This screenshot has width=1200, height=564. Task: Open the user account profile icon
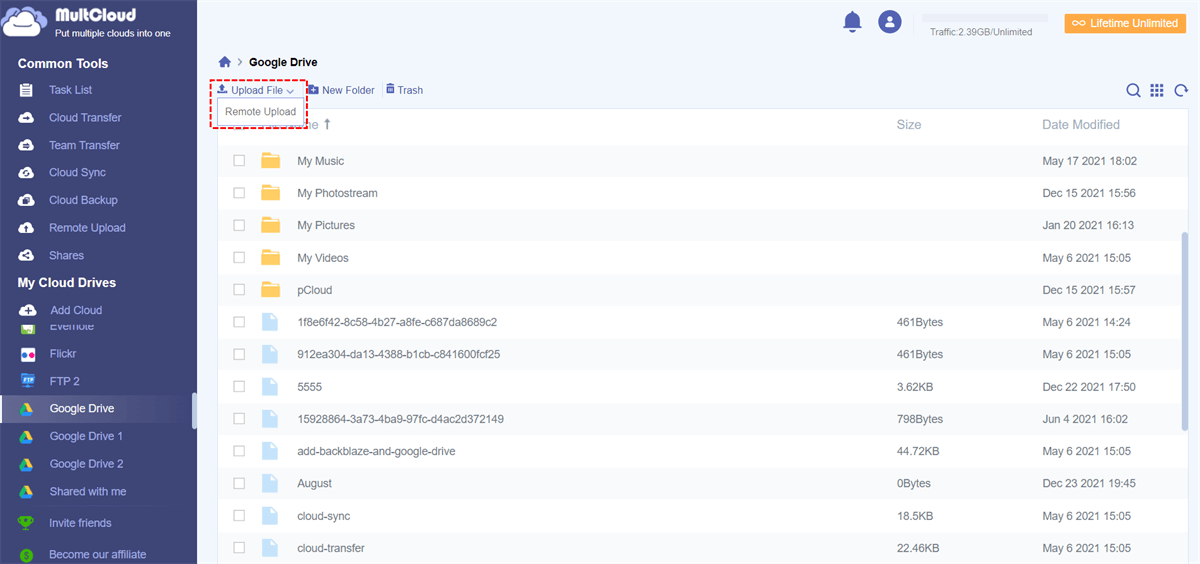pyautogui.click(x=889, y=21)
